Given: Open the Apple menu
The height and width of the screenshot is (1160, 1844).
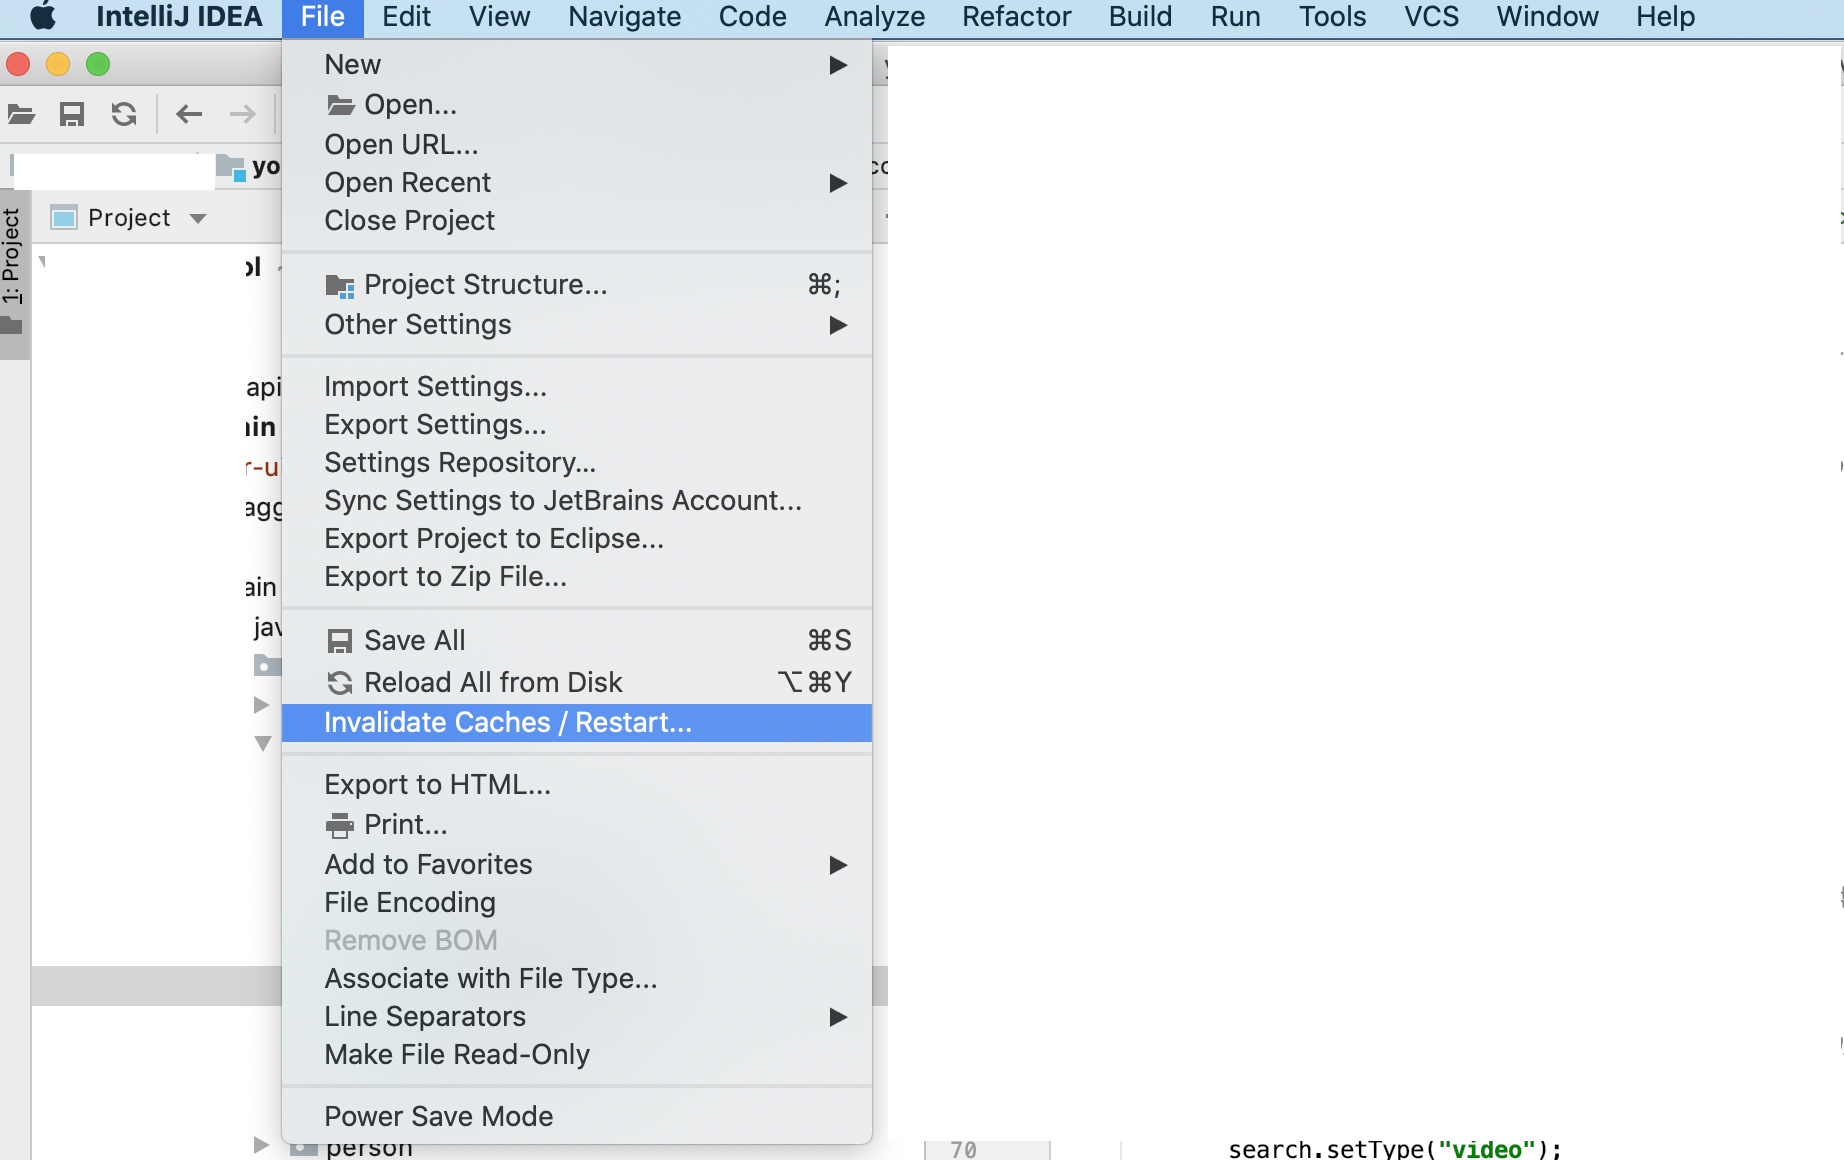Looking at the screenshot, I should 43,17.
